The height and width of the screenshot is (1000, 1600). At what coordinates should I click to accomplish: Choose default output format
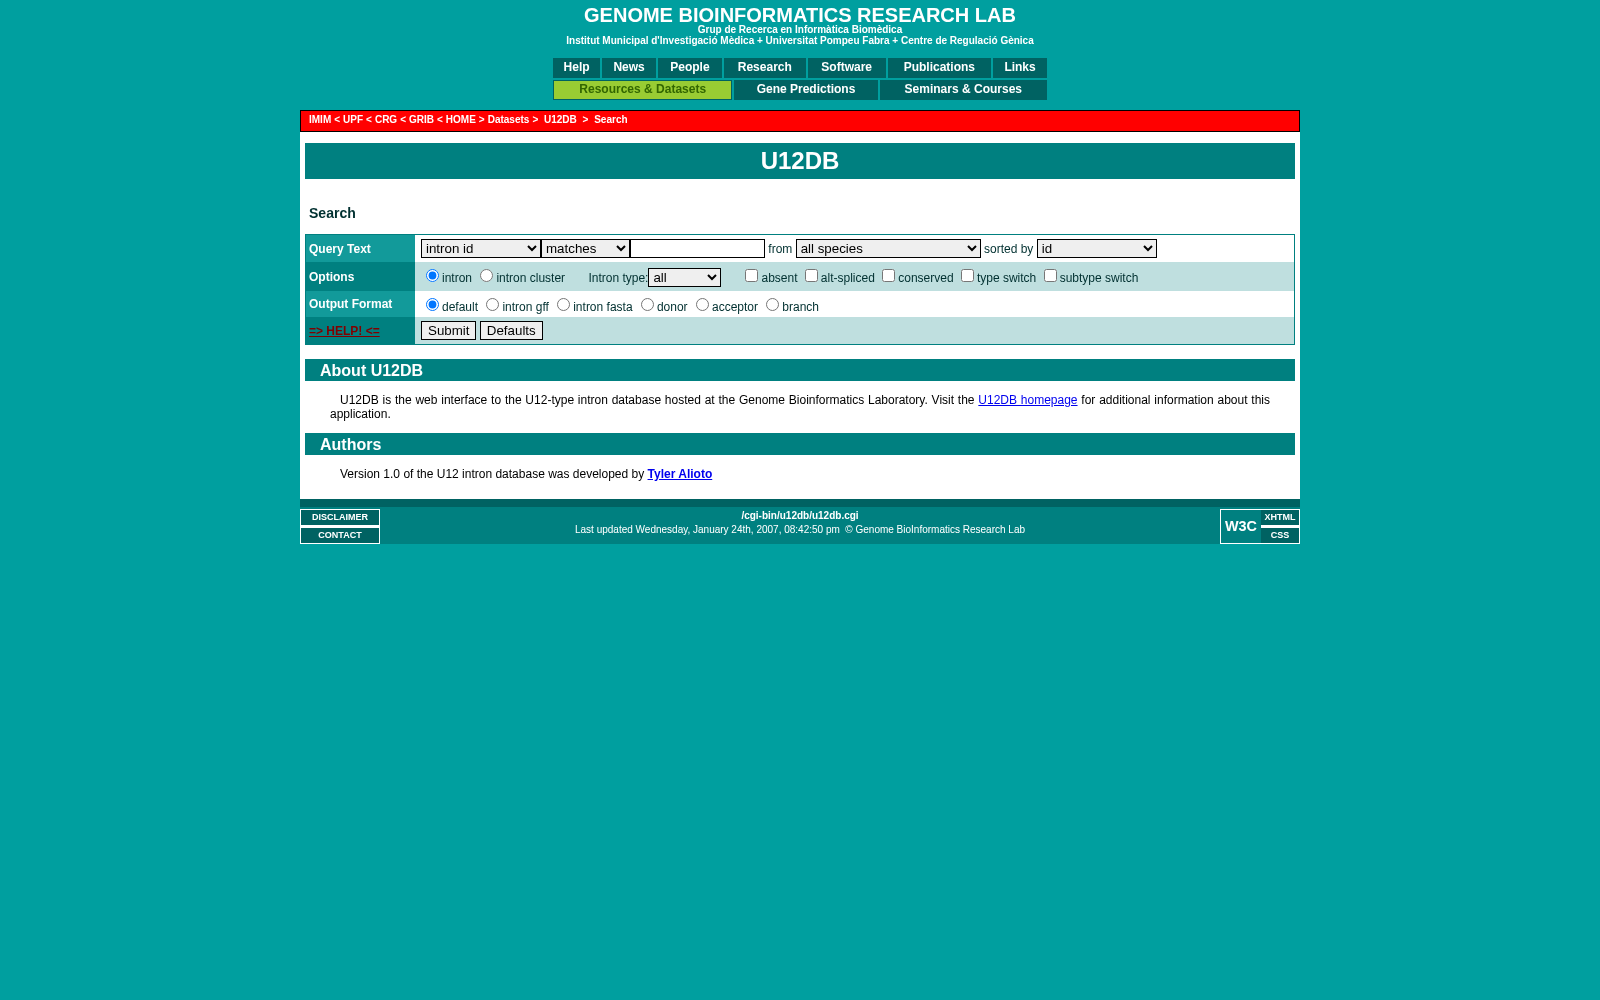[432, 305]
